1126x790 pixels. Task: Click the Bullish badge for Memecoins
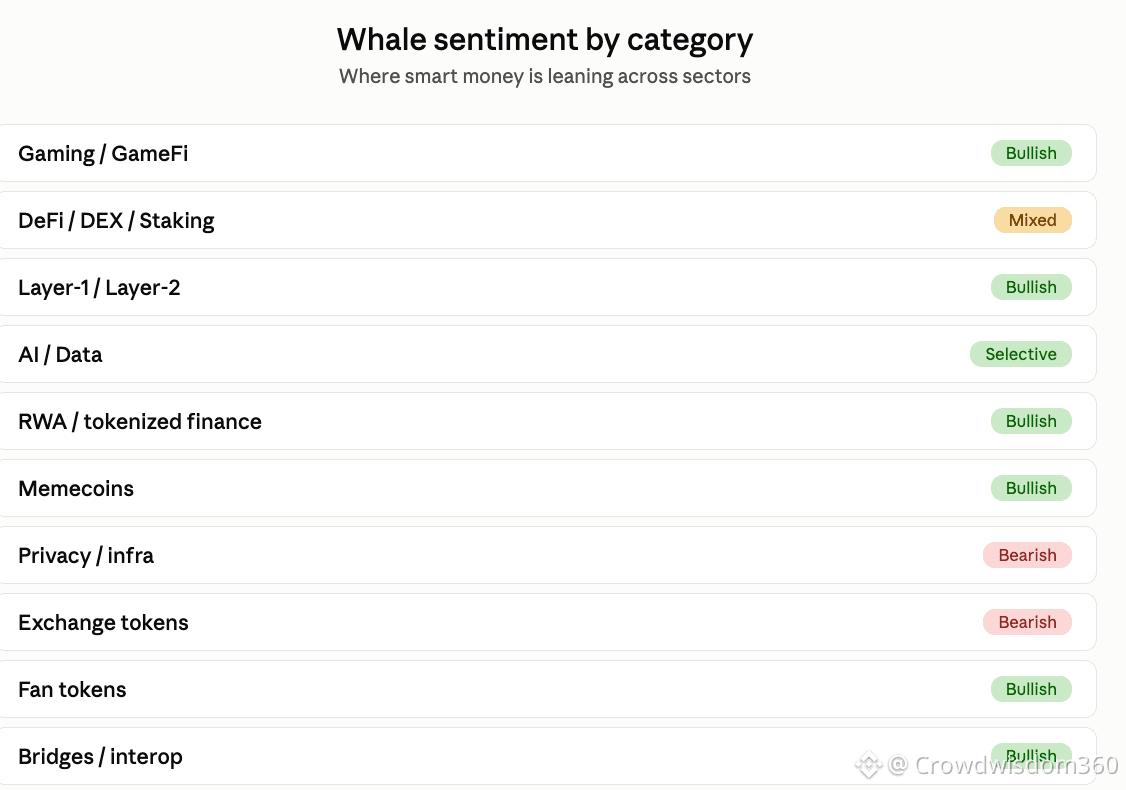[1031, 488]
